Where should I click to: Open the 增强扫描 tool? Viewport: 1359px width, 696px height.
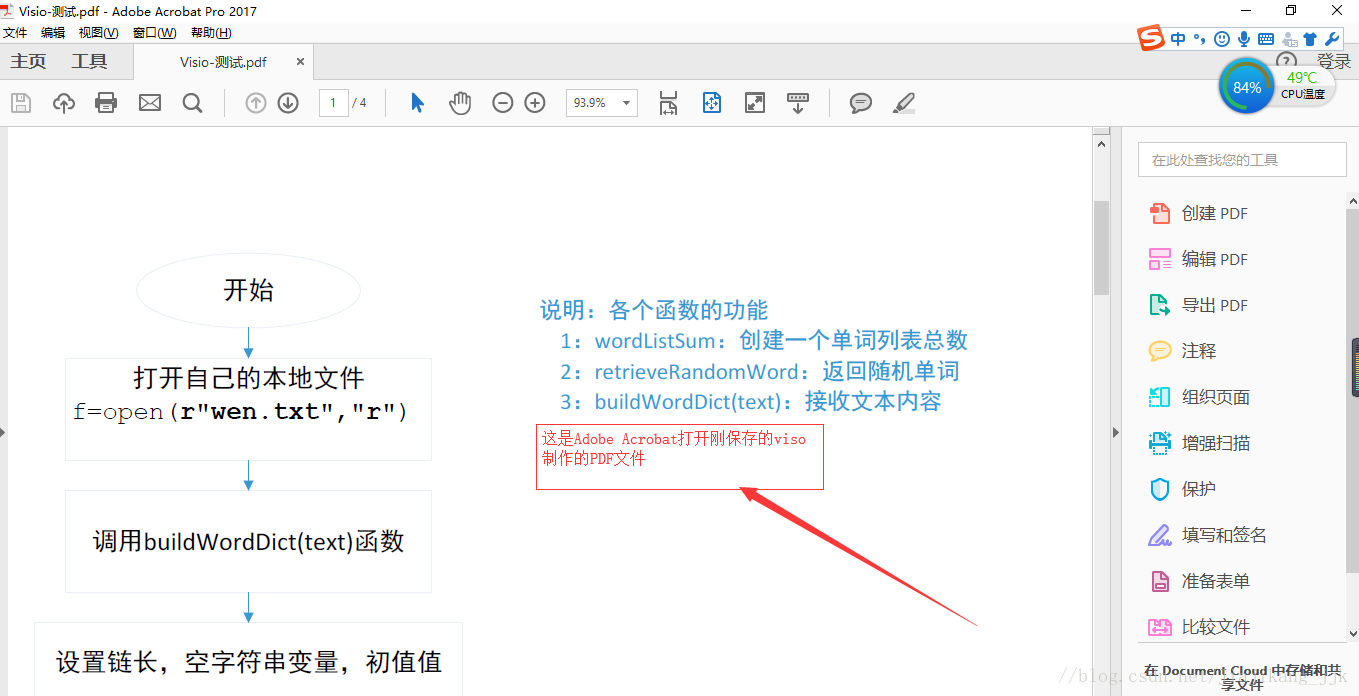[1216, 443]
